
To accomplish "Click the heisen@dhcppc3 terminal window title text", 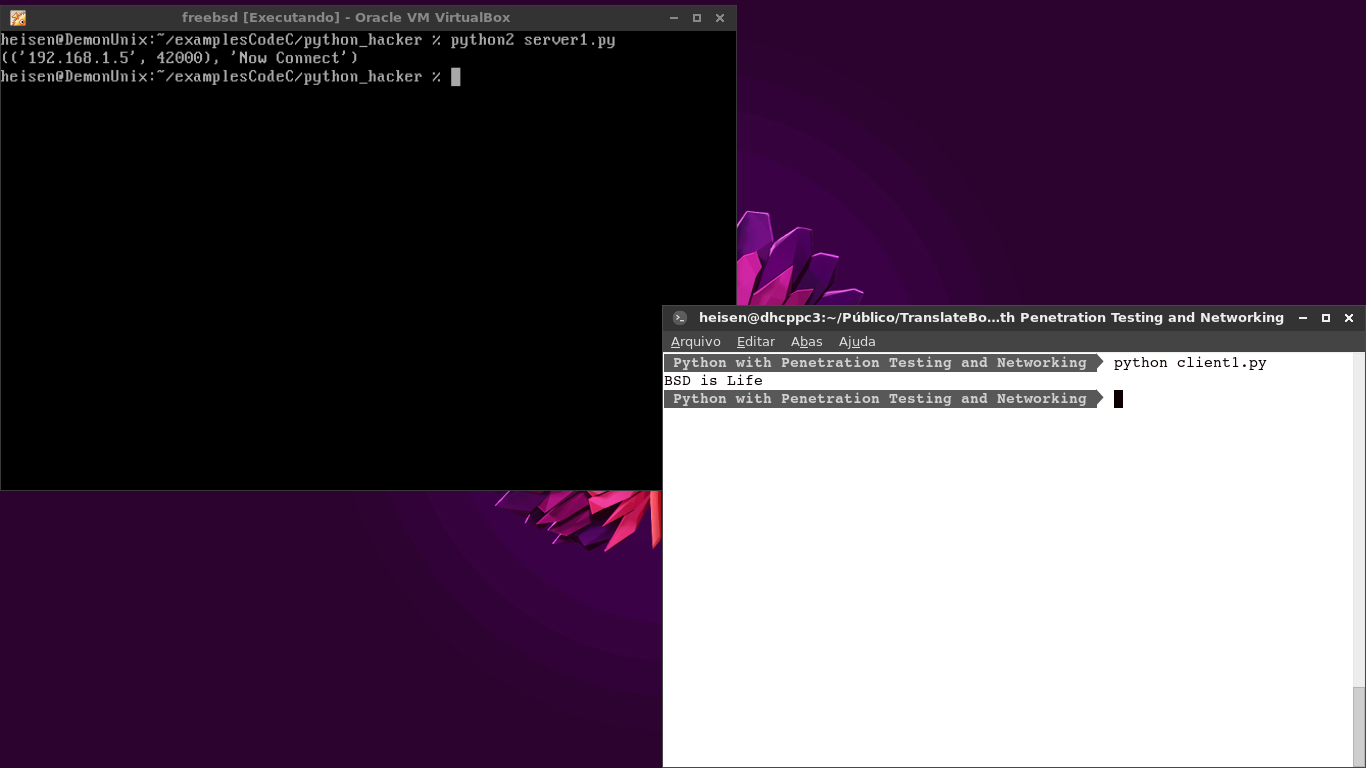I will (x=991, y=318).
